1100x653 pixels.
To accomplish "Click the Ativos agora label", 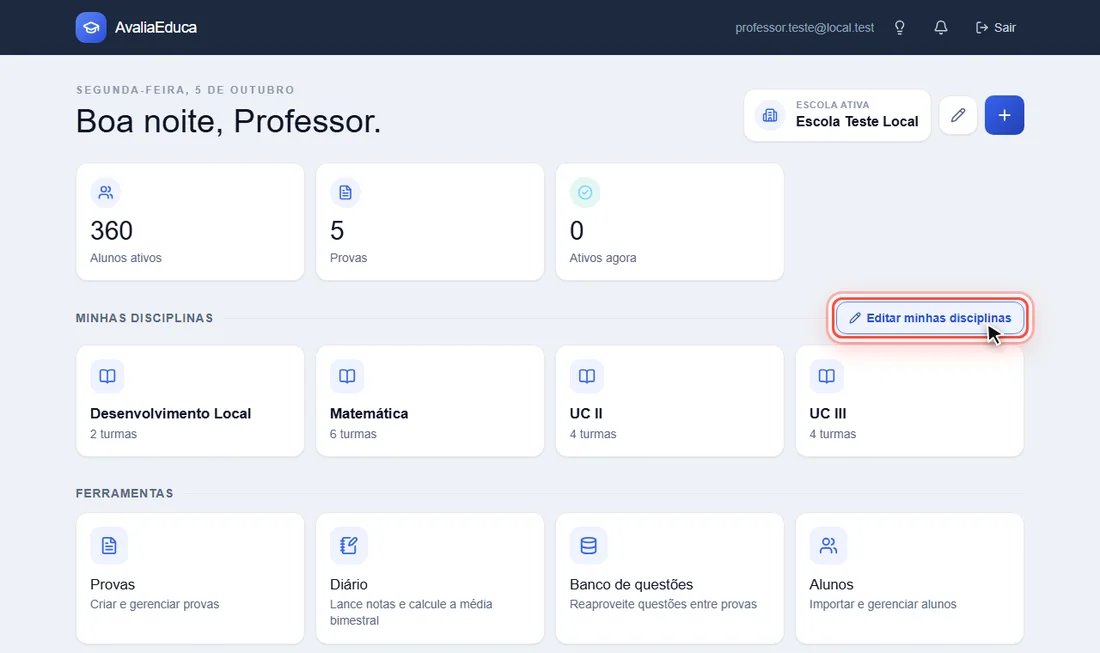I will click(603, 257).
